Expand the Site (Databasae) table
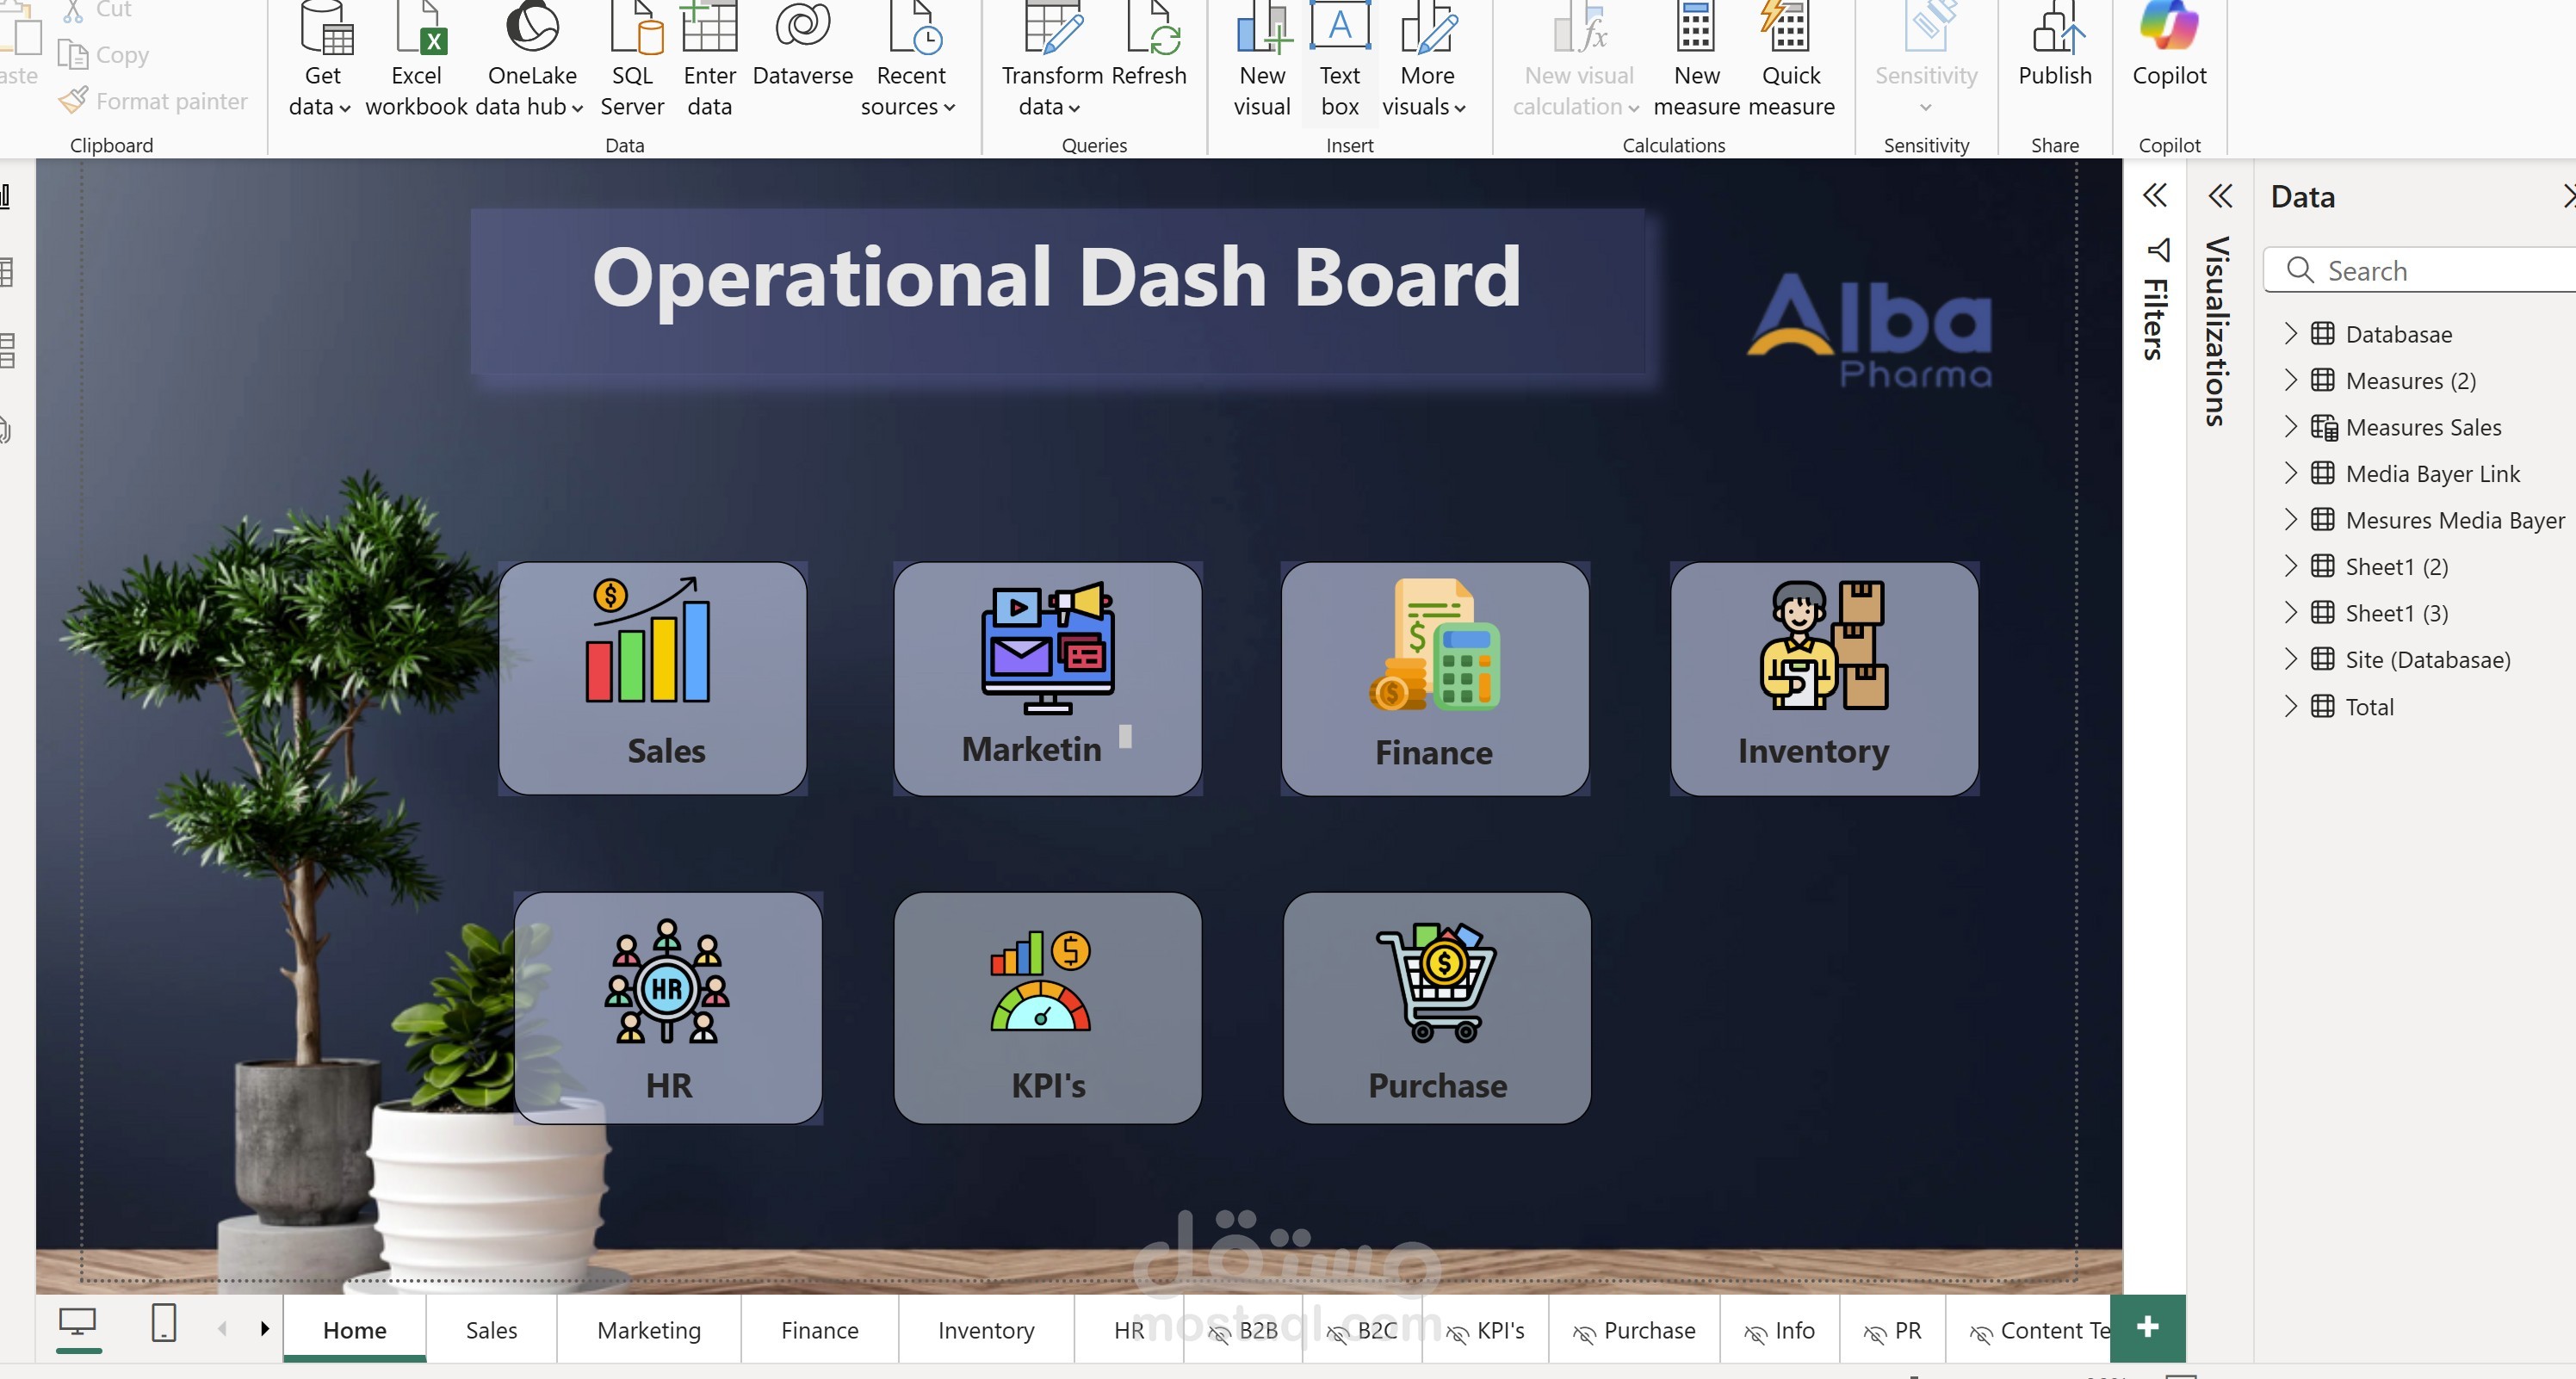Viewport: 2576px width, 1379px height. click(x=2291, y=659)
